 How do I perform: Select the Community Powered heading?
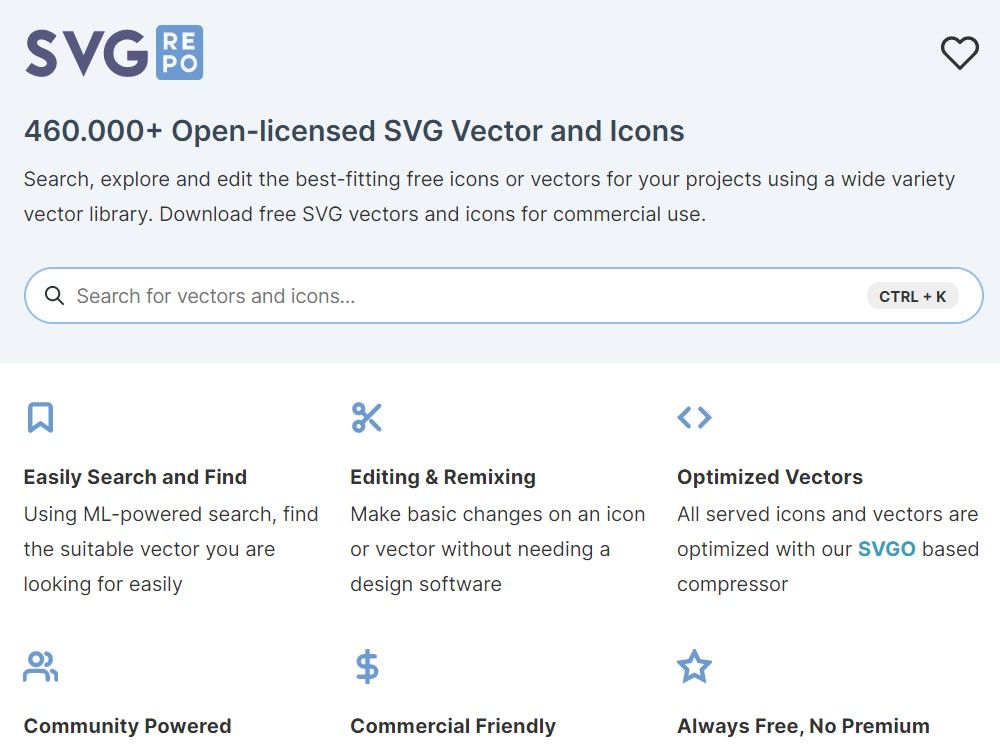point(128,726)
